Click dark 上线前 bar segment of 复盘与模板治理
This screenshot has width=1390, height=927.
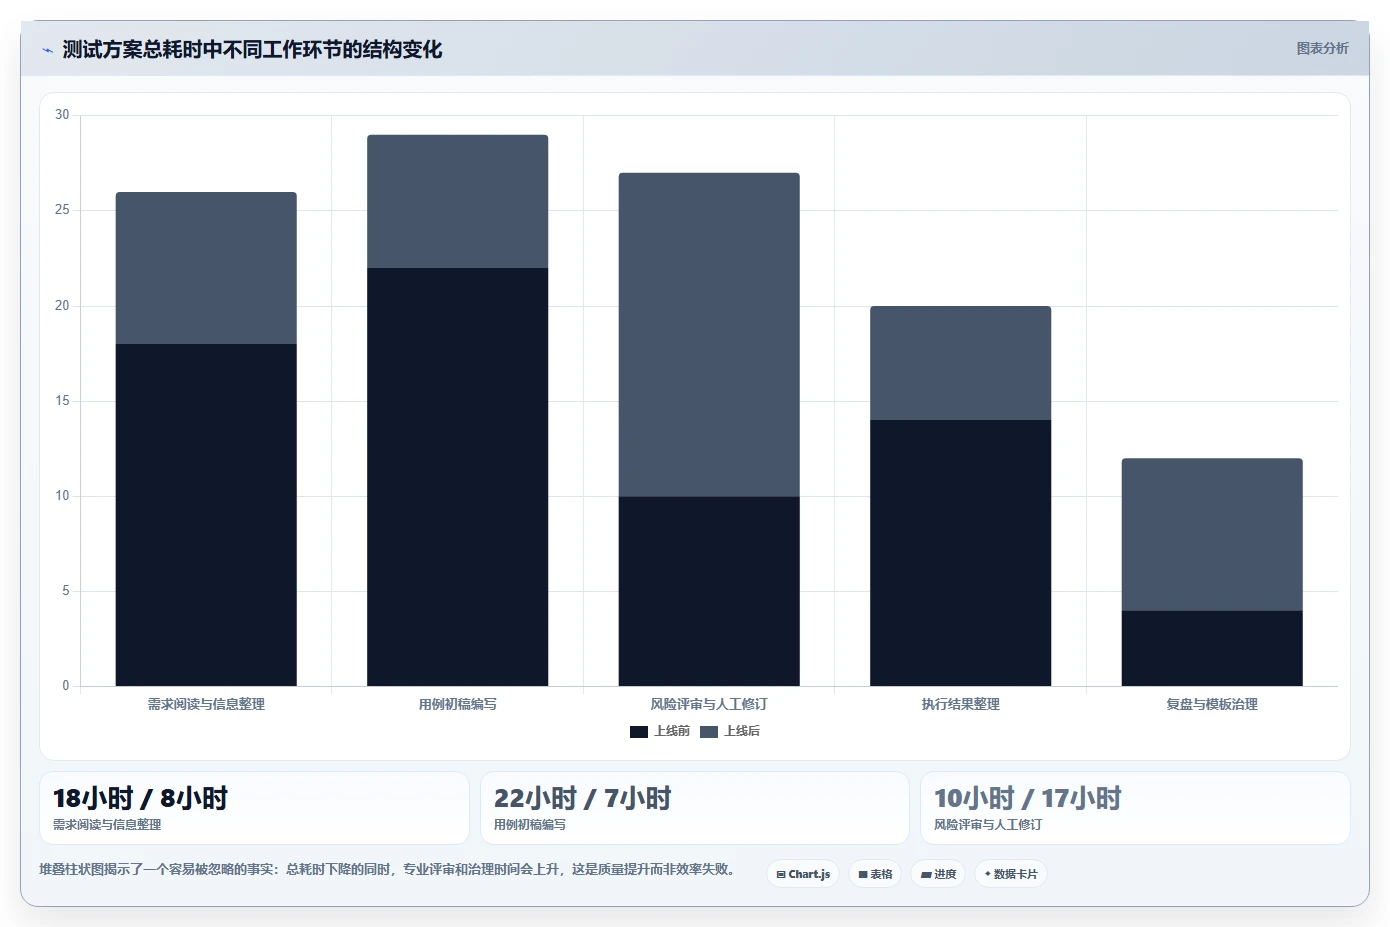[1212, 648]
